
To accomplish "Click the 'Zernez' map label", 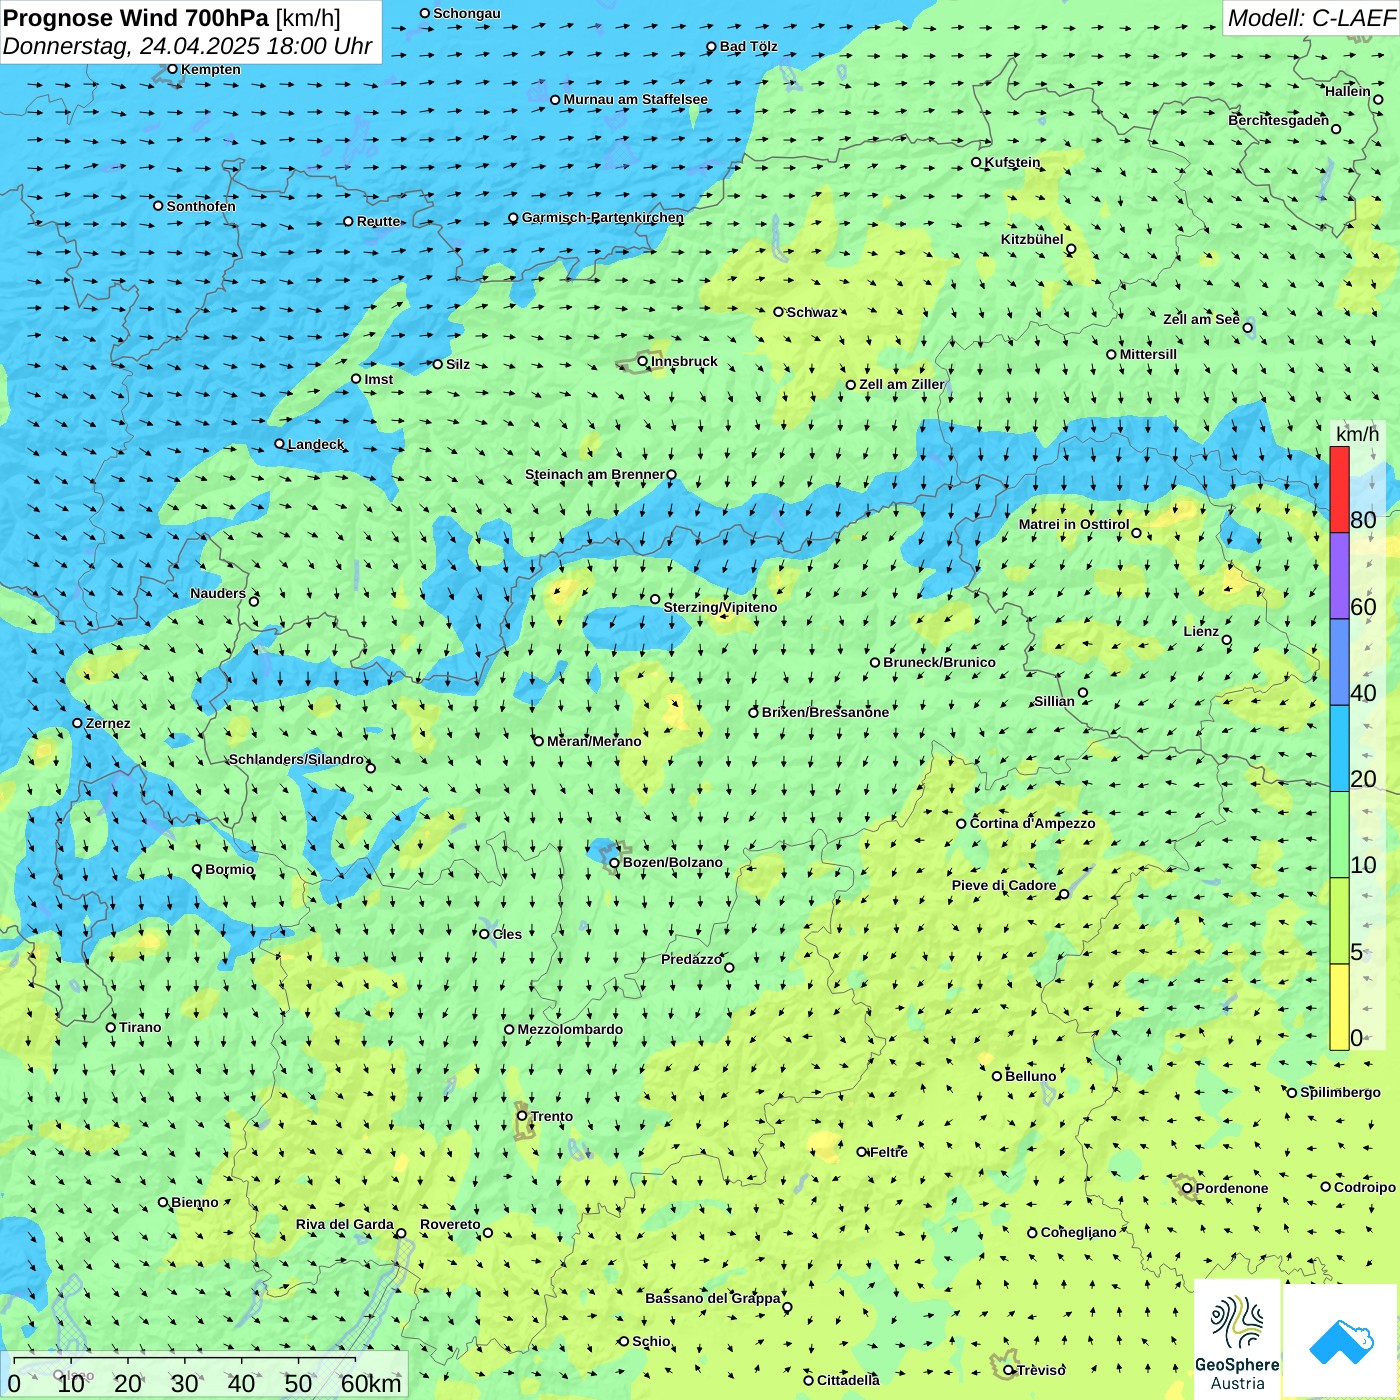I will point(108,723).
